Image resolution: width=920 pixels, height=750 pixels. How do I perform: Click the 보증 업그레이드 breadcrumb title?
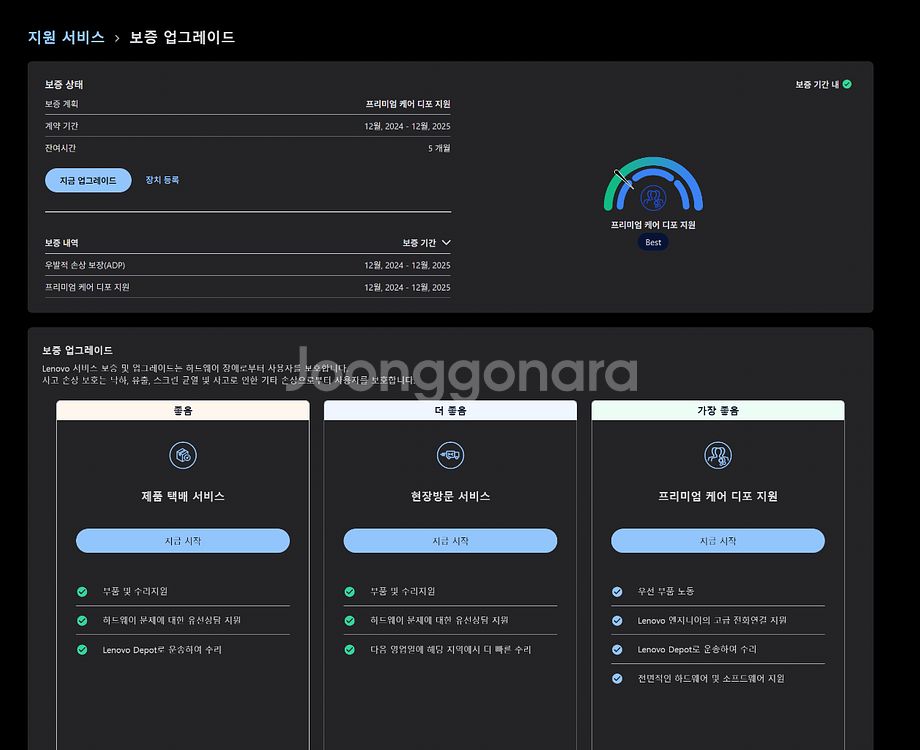(182, 38)
